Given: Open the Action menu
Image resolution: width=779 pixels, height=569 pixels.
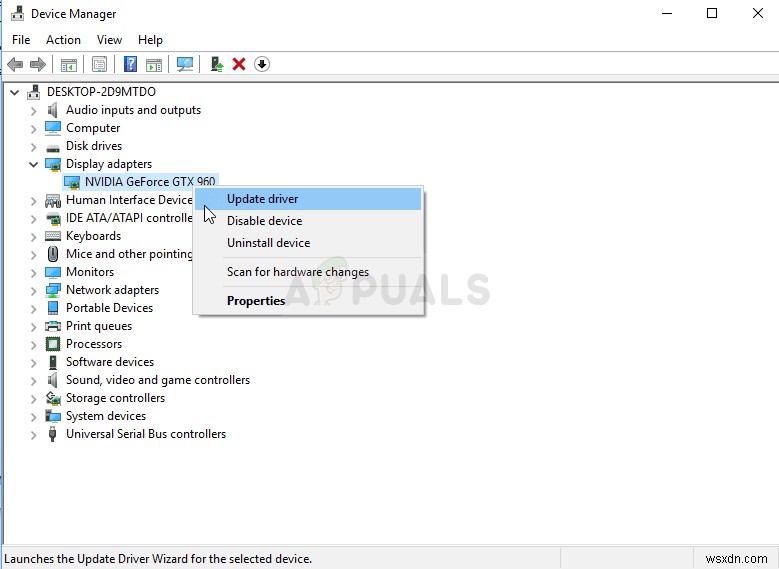Looking at the screenshot, I should click(63, 40).
